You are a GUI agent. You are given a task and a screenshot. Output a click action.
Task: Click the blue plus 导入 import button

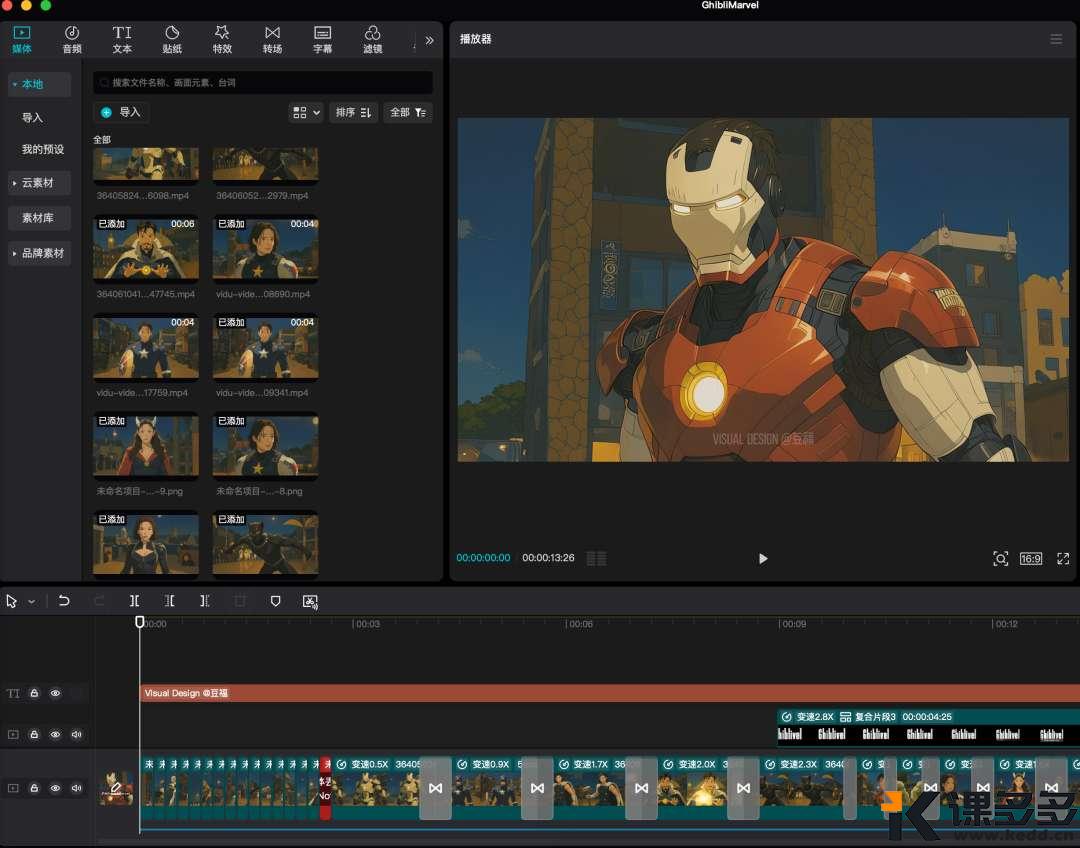121,112
